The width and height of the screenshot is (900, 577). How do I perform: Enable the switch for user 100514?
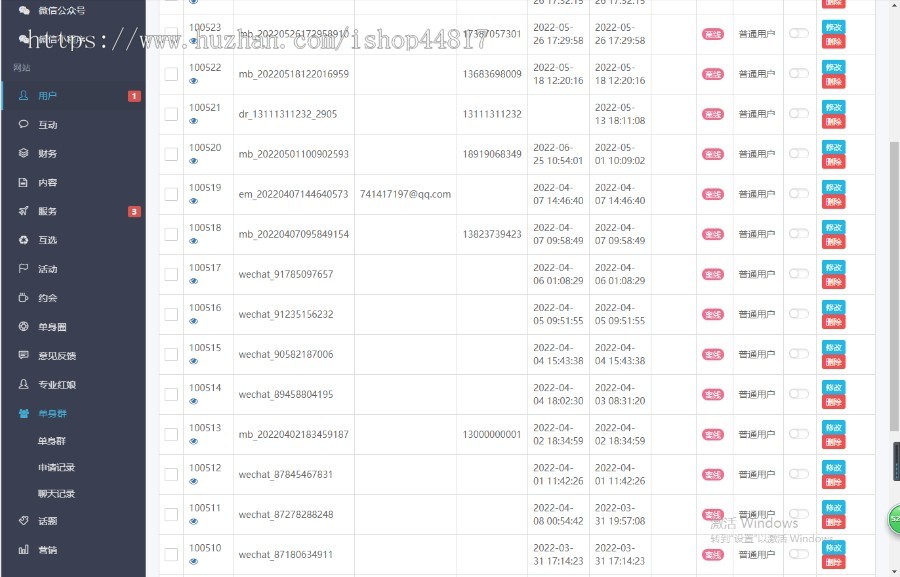[798, 394]
